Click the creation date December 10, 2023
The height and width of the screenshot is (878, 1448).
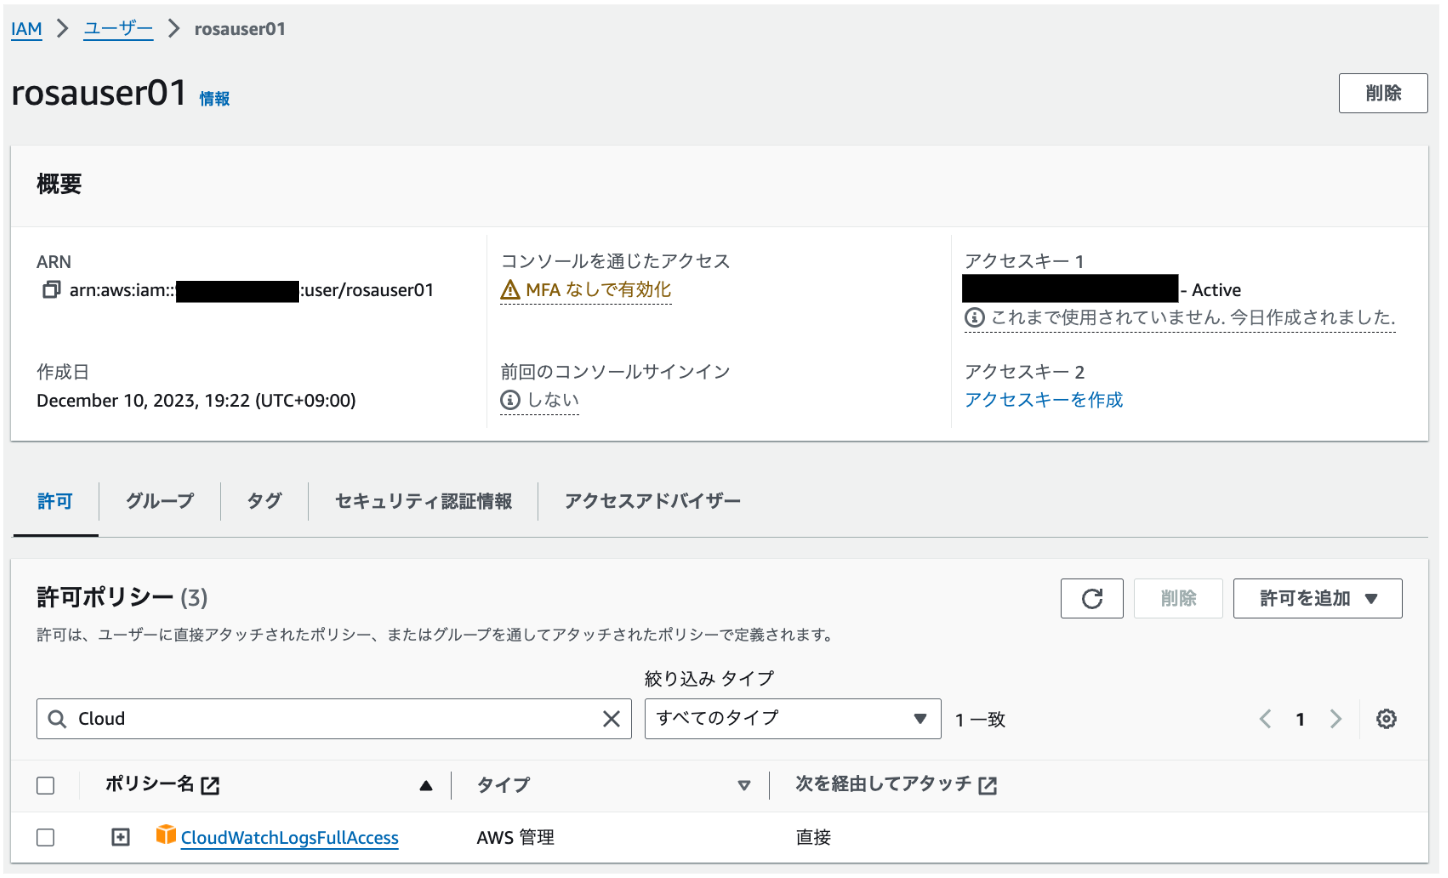click(x=196, y=401)
